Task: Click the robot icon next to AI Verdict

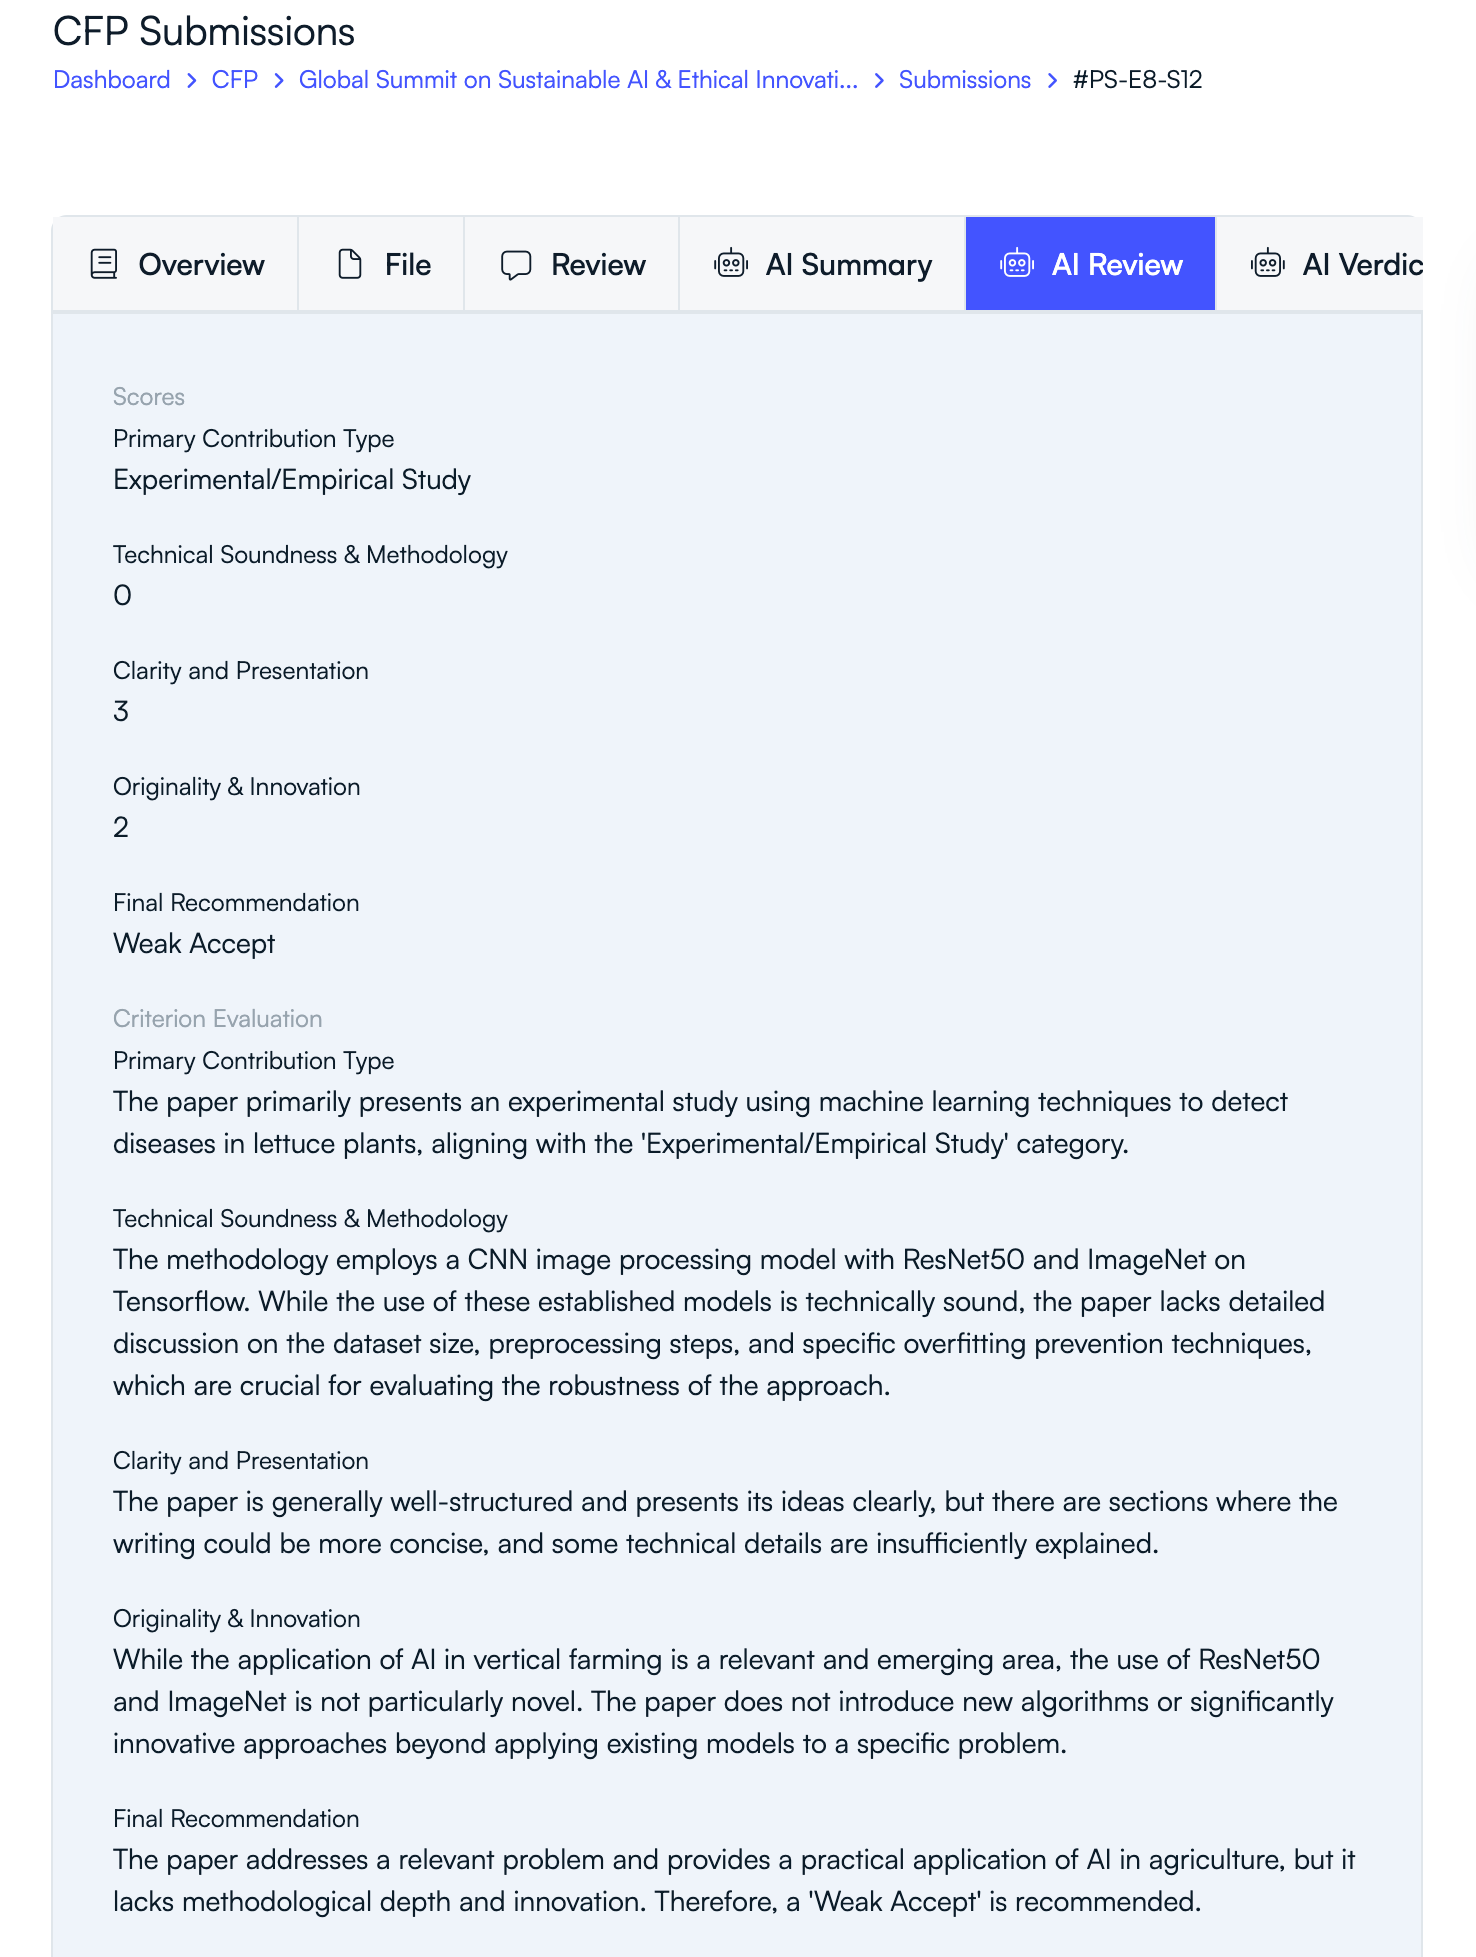Action: pos(1267,264)
